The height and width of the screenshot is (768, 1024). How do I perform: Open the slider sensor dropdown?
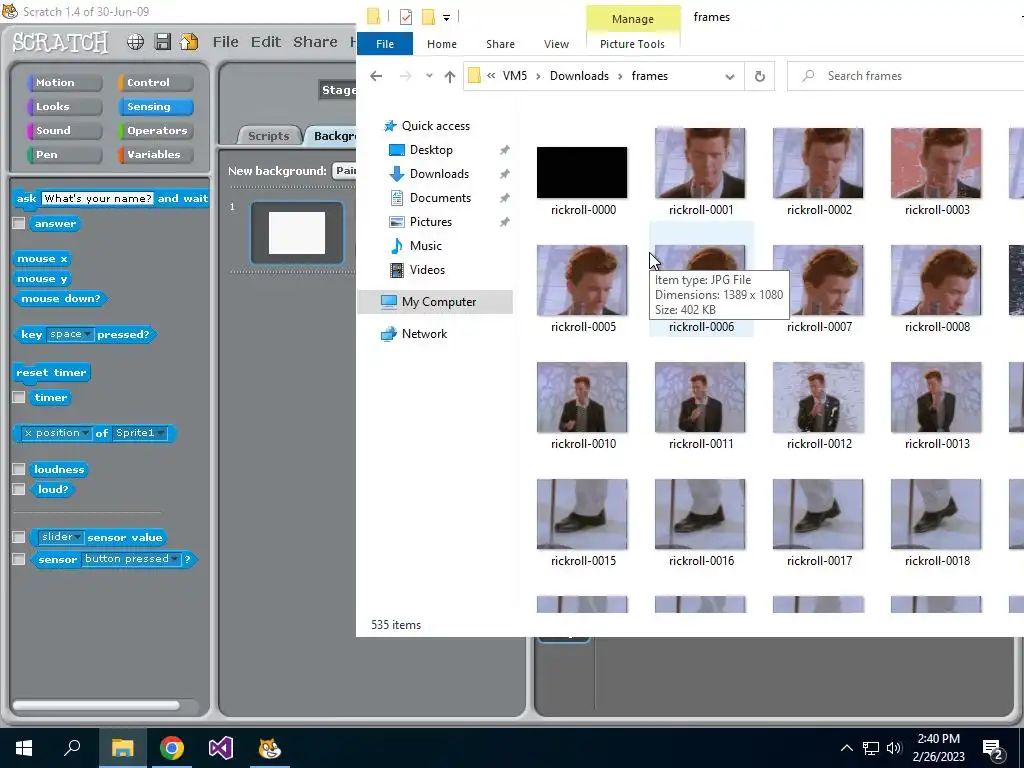click(x=60, y=537)
